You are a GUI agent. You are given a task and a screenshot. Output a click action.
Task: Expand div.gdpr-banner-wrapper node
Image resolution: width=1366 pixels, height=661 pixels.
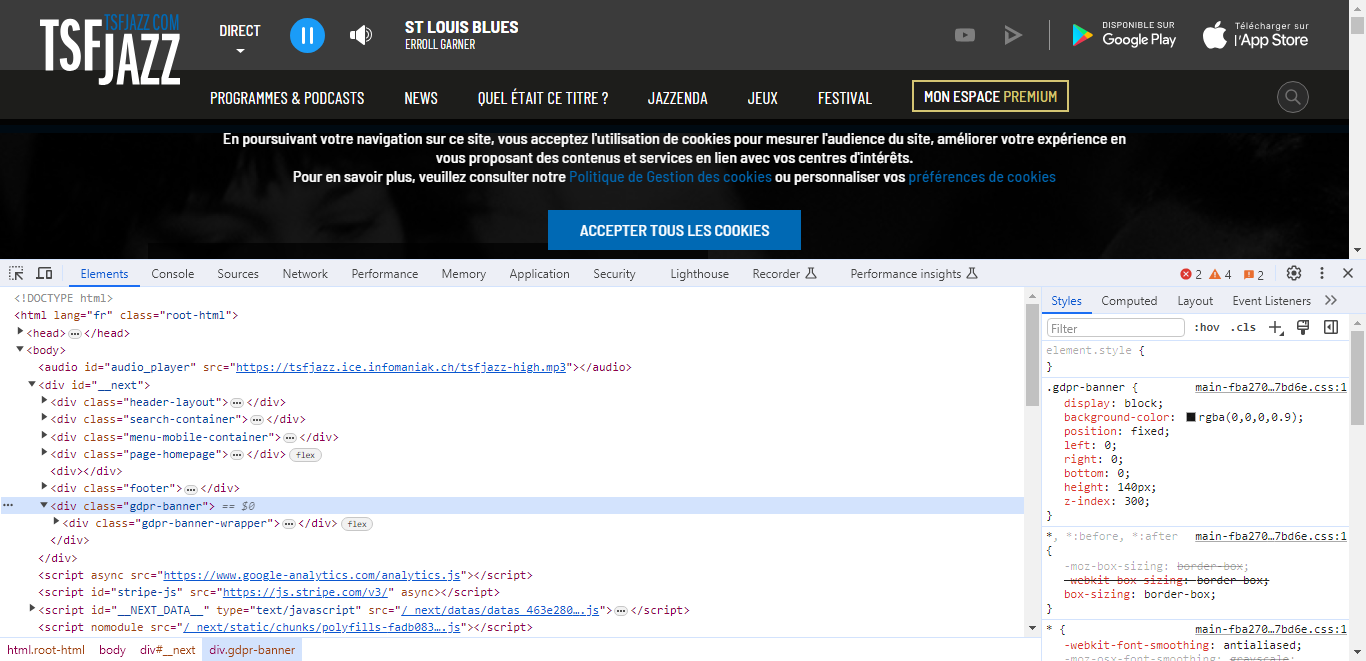(x=57, y=522)
